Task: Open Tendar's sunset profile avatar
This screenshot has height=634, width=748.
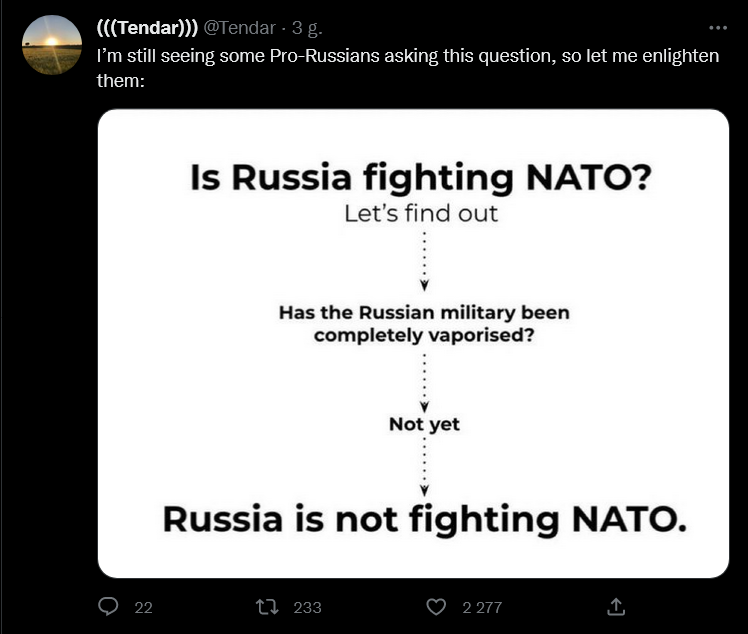Action: [52, 45]
